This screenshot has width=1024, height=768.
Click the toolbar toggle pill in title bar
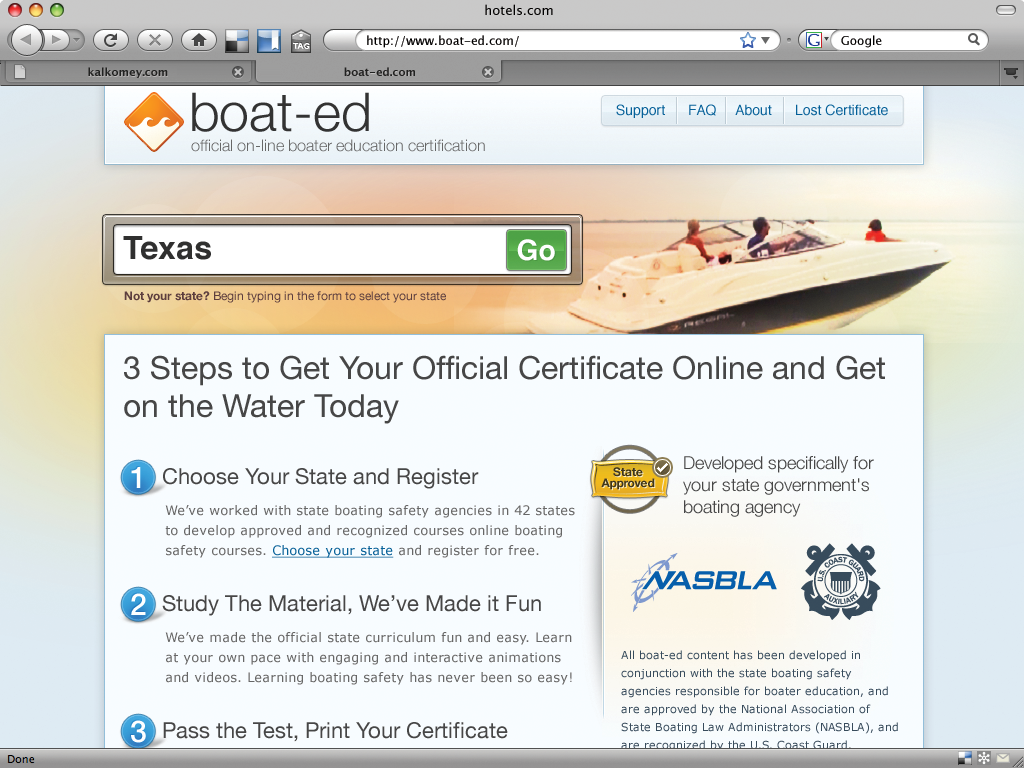click(x=1006, y=10)
